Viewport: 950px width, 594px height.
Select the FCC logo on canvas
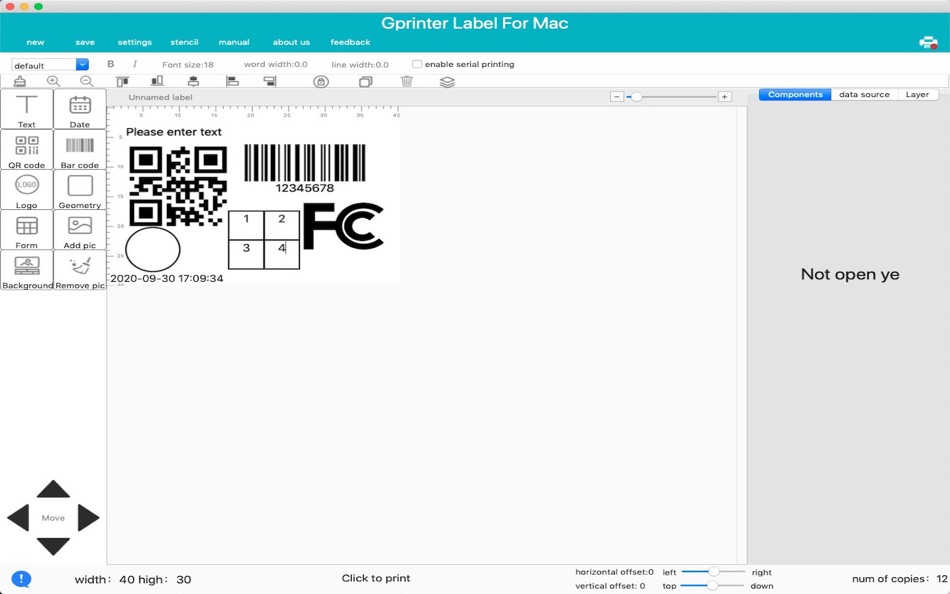tap(343, 226)
